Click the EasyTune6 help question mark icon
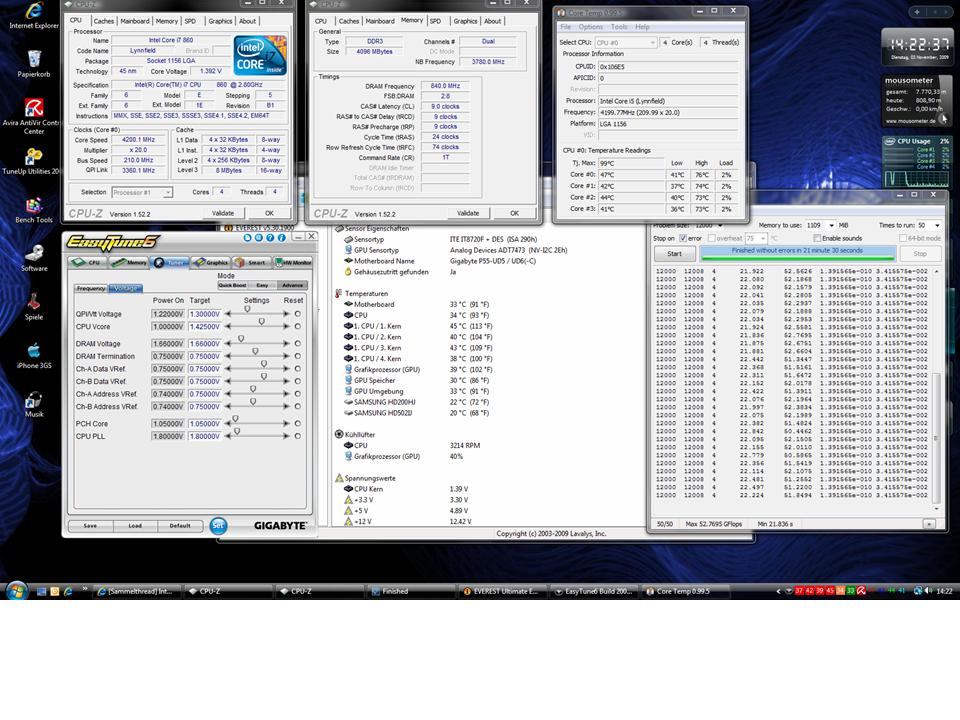This screenshot has width=960, height=720. pos(270,238)
